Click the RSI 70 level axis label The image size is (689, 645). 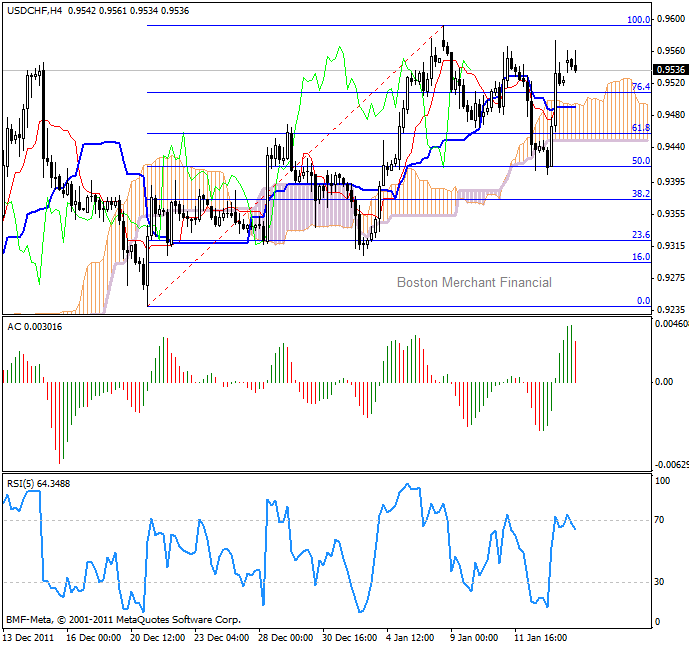tap(659, 520)
